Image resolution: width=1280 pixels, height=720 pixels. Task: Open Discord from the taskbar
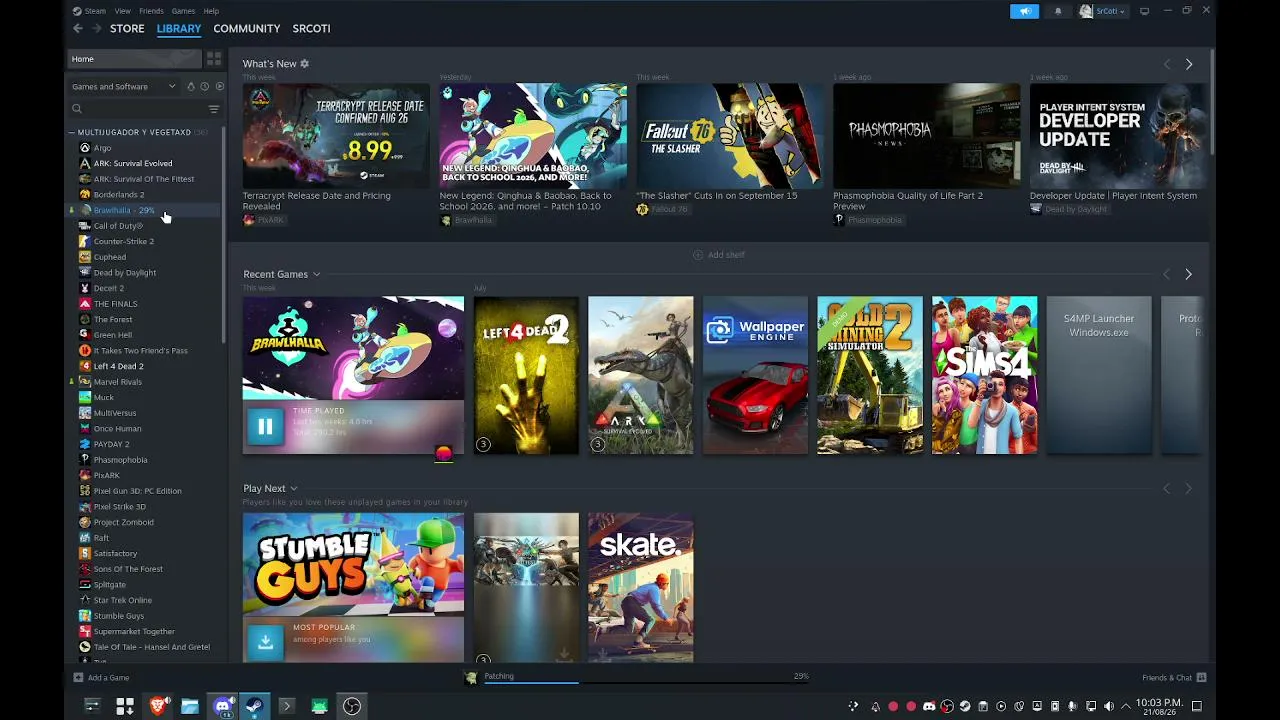point(222,706)
